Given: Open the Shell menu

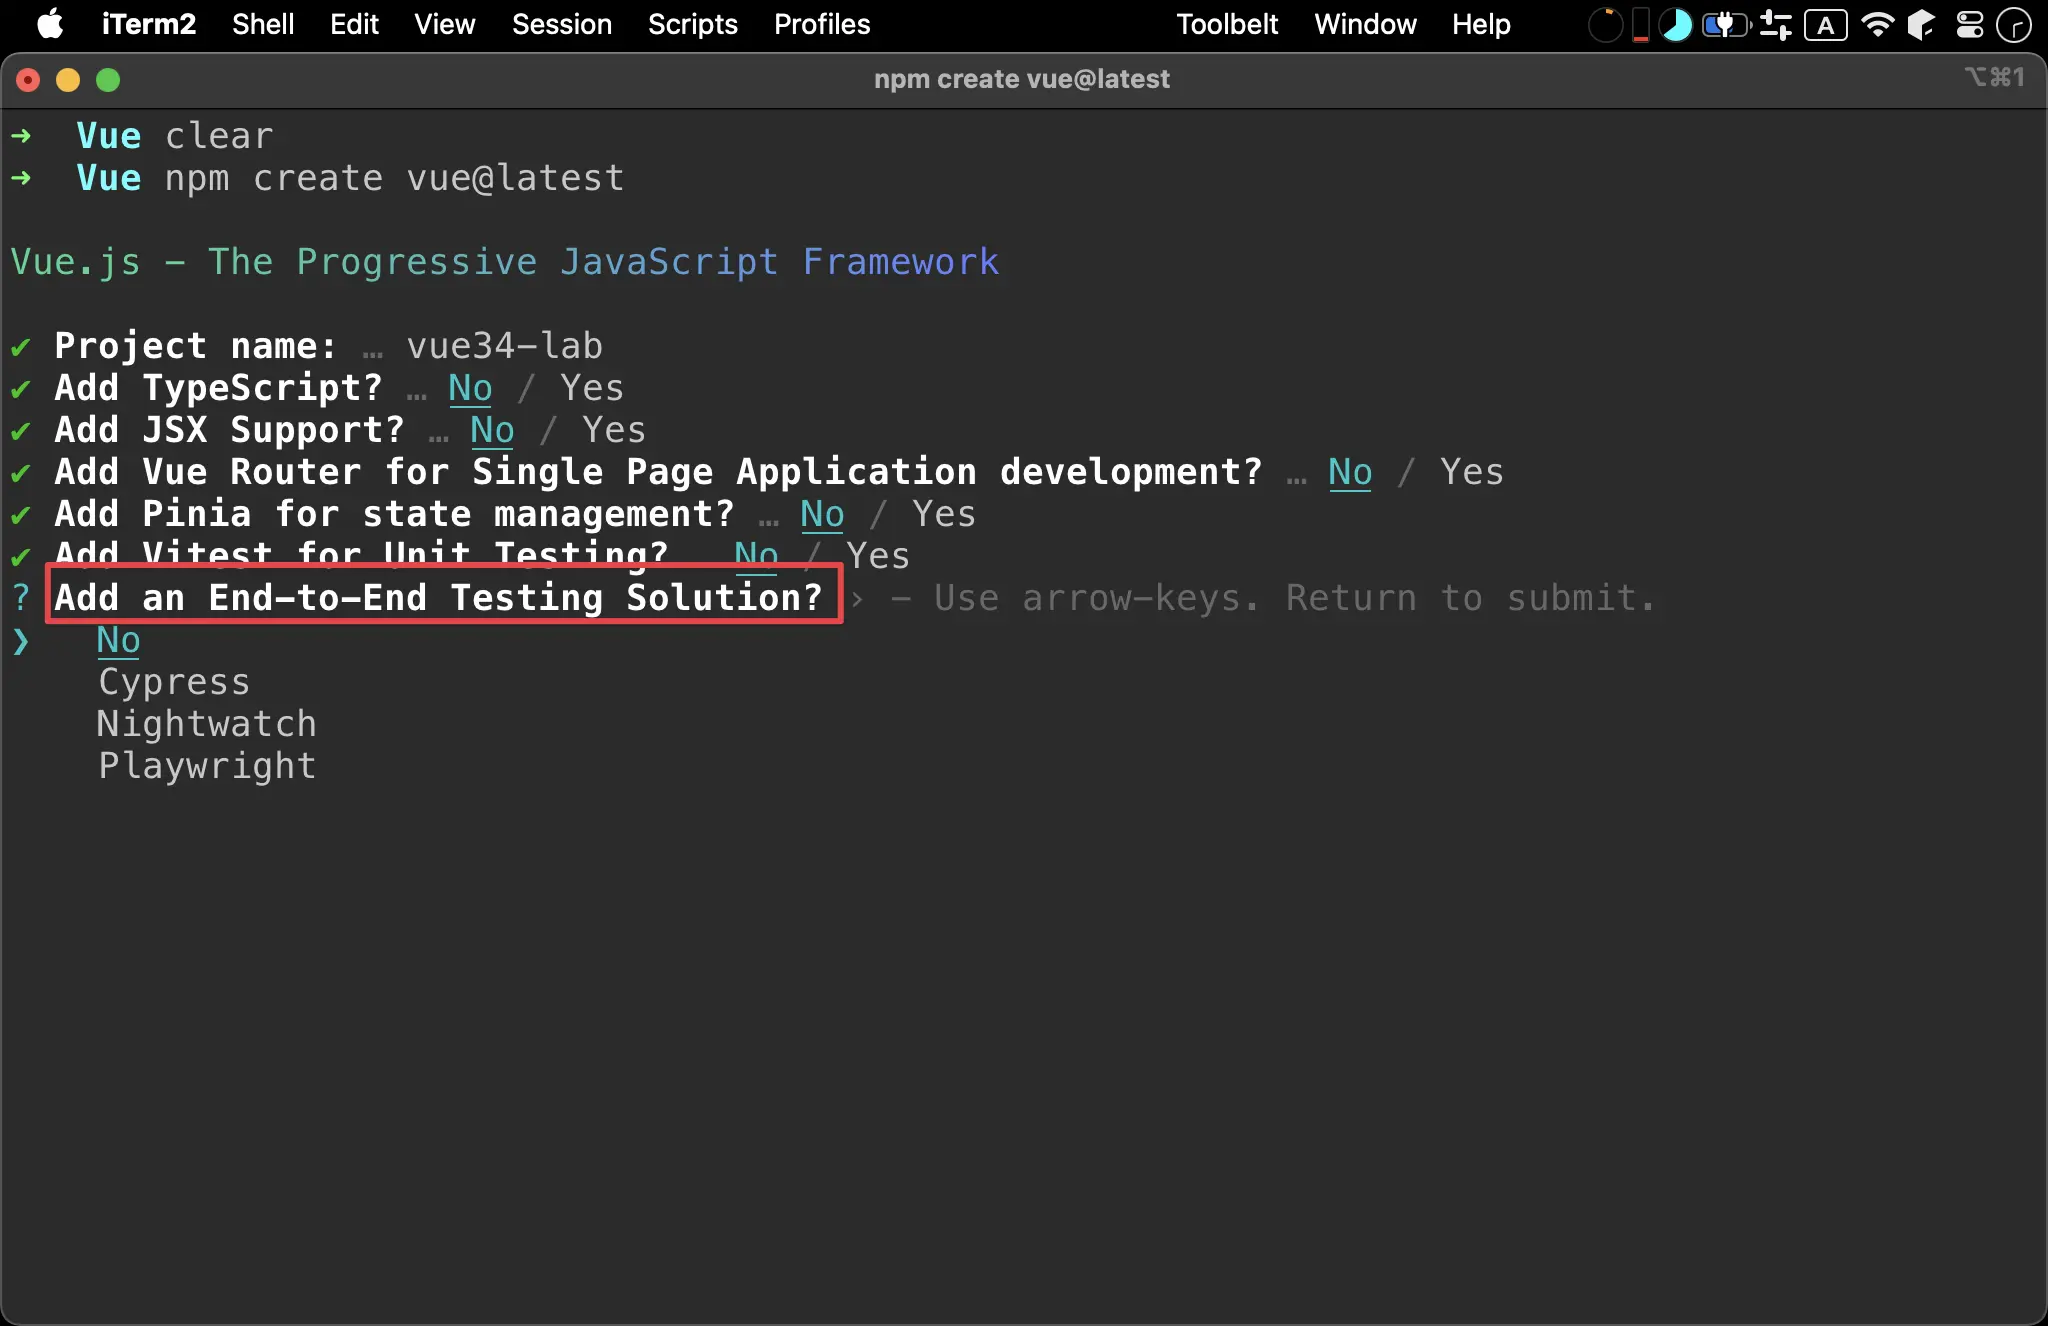Looking at the screenshot, I should (263, 24).
